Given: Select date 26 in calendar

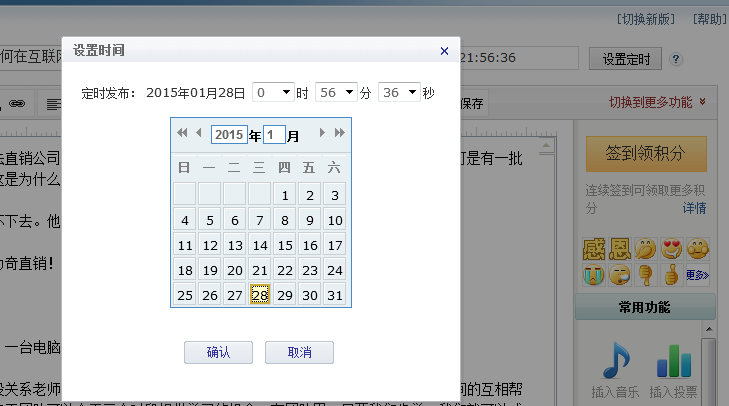Looking at the screenshot, I should tap(210, 295).
